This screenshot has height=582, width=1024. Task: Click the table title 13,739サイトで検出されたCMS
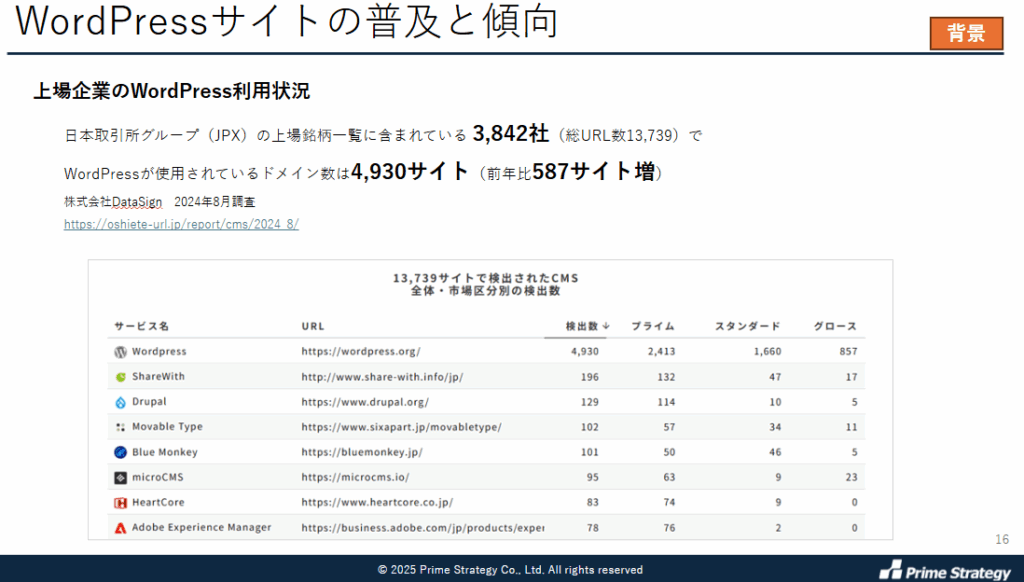486,278
